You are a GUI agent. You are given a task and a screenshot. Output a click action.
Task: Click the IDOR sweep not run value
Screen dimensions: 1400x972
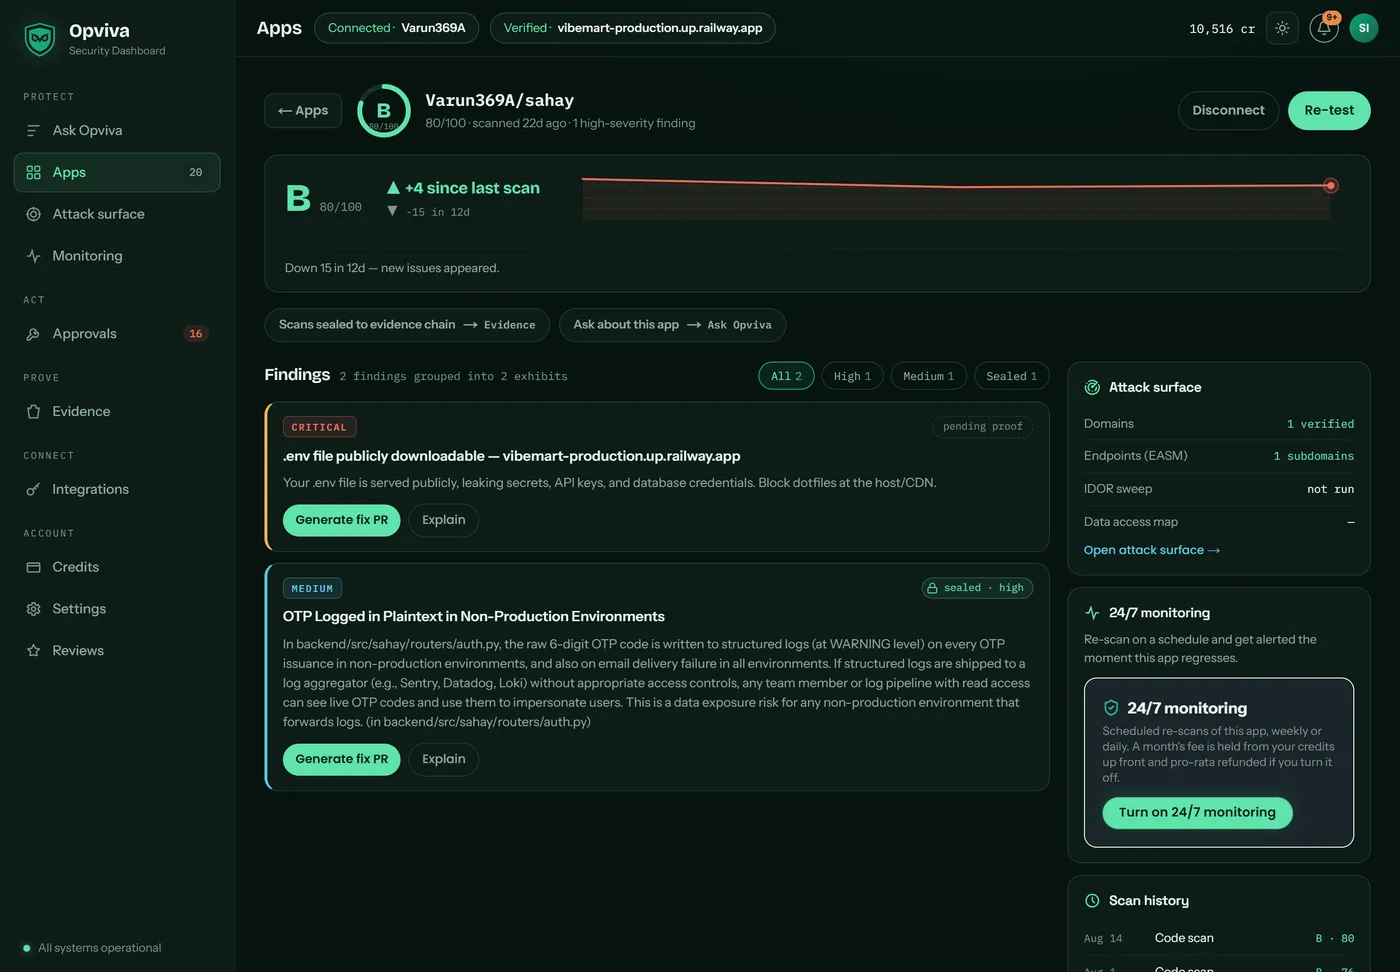(x=1330, y=490)
